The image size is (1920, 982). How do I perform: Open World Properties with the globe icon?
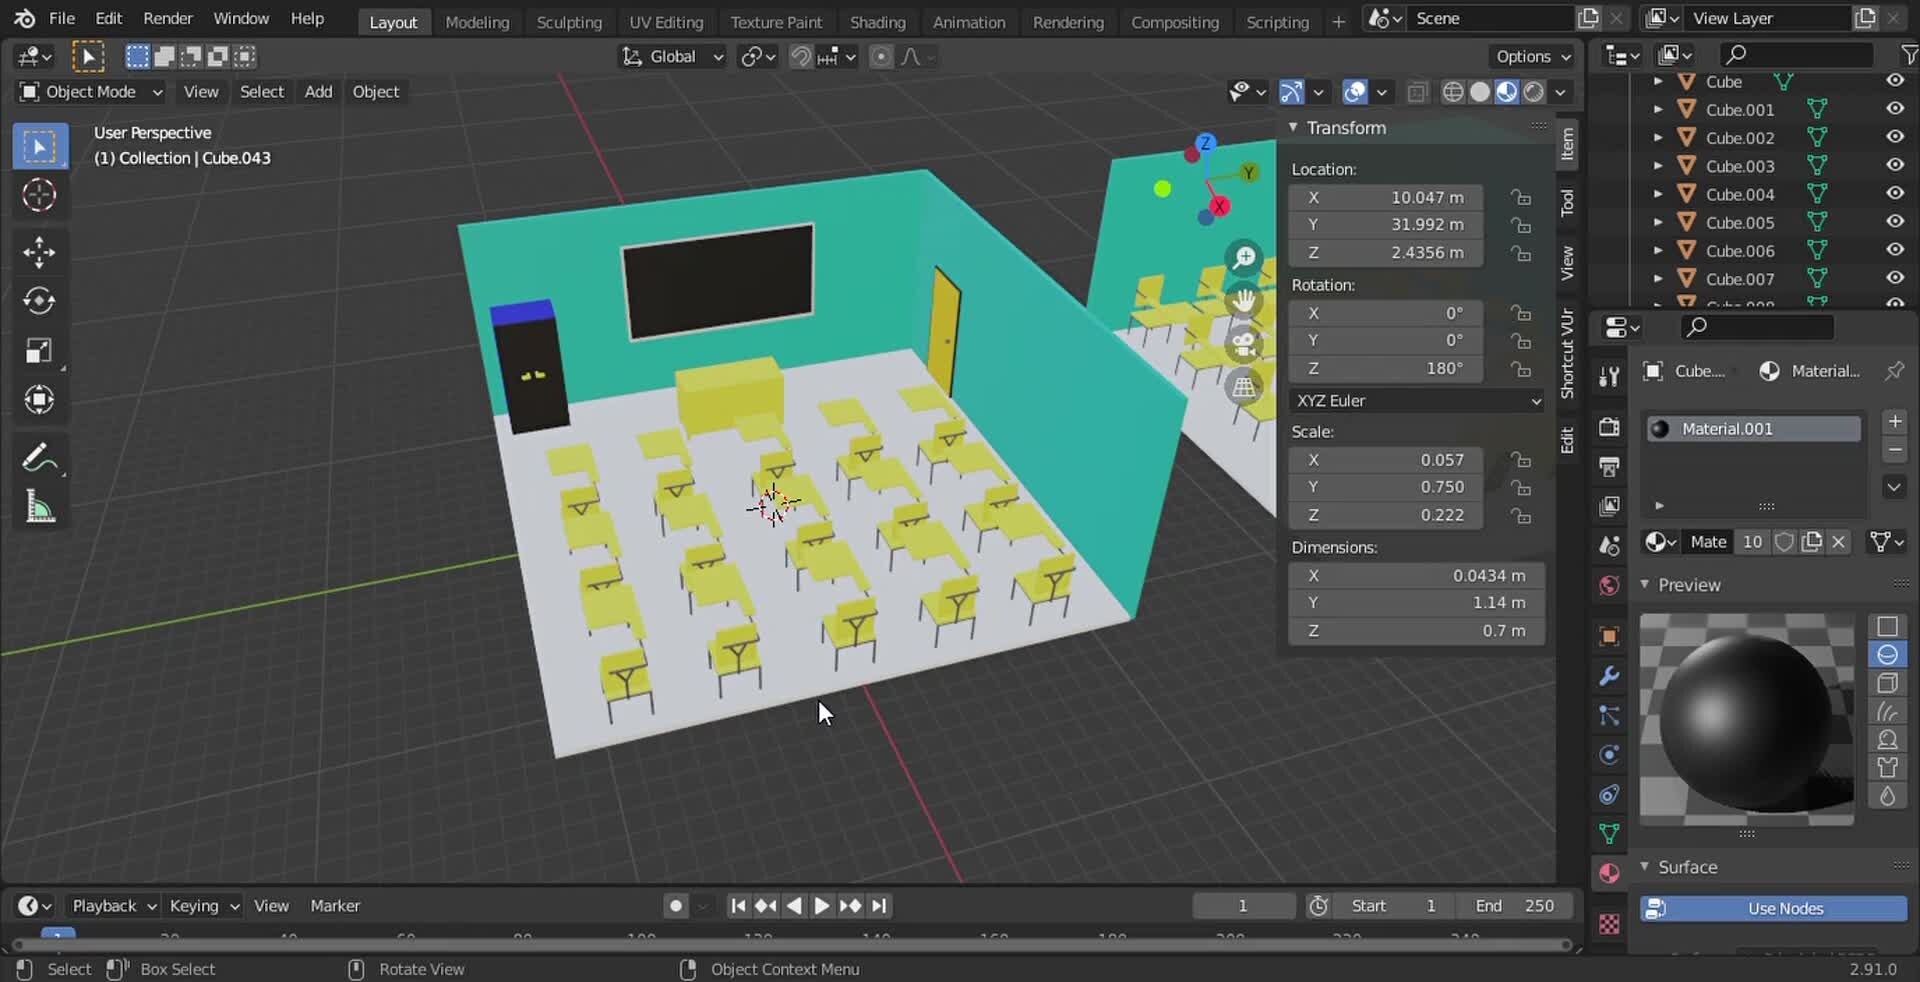point(1608,585)
